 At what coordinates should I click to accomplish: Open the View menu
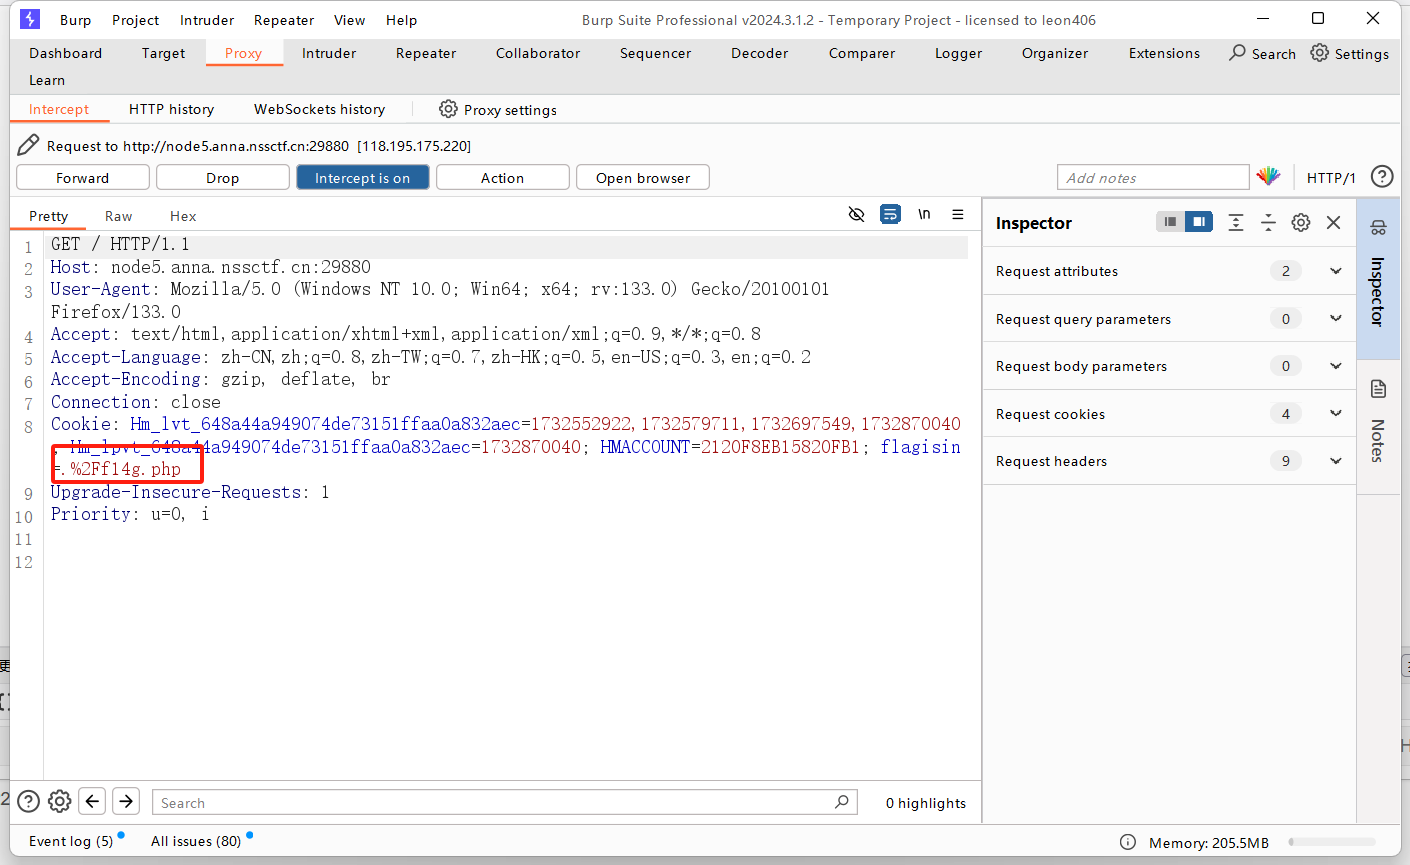pyautogui.click(x=349, y=20)
